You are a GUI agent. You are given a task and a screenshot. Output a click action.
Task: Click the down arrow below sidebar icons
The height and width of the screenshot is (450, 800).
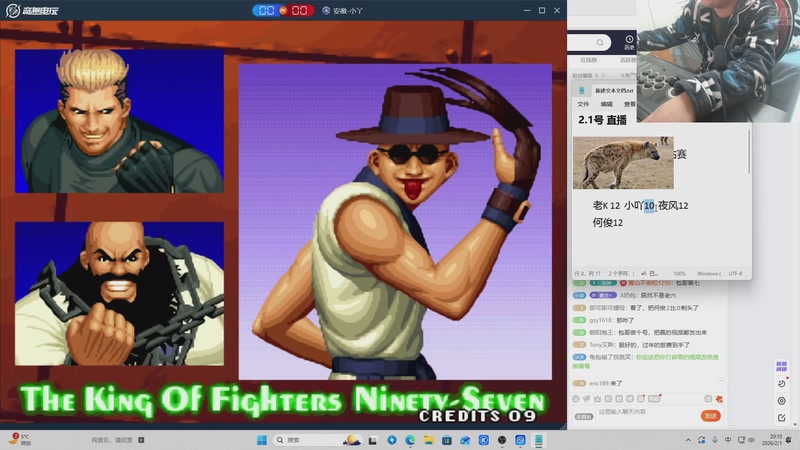[x=795, y=424]
